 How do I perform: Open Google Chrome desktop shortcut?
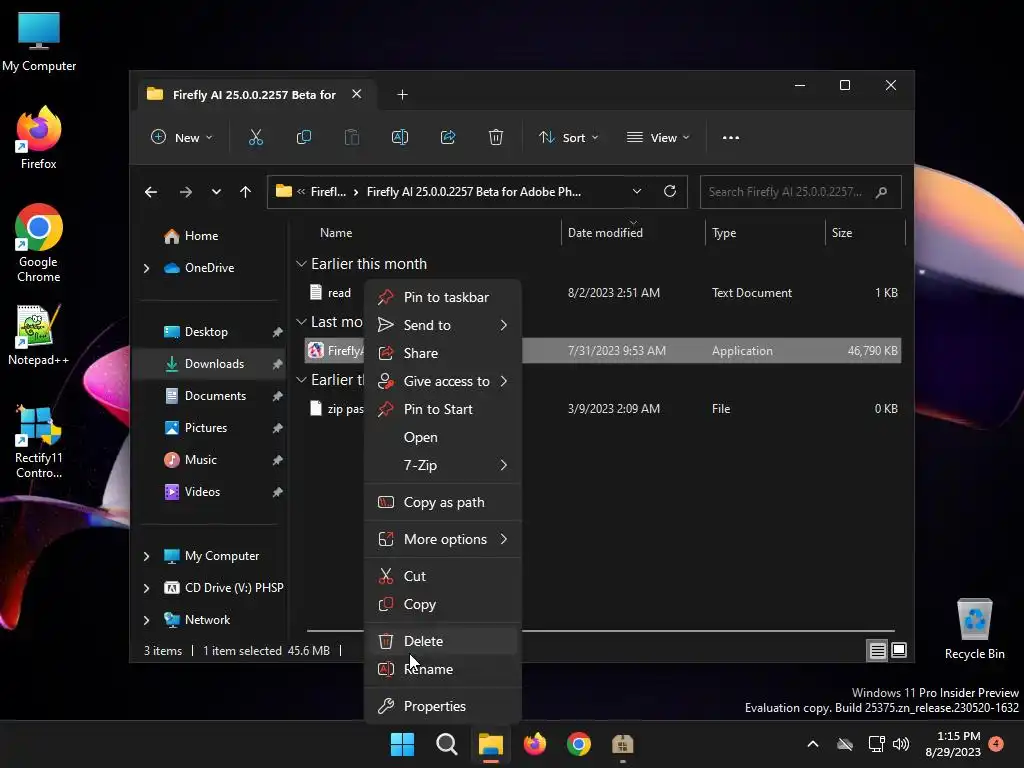click(39, 243)
